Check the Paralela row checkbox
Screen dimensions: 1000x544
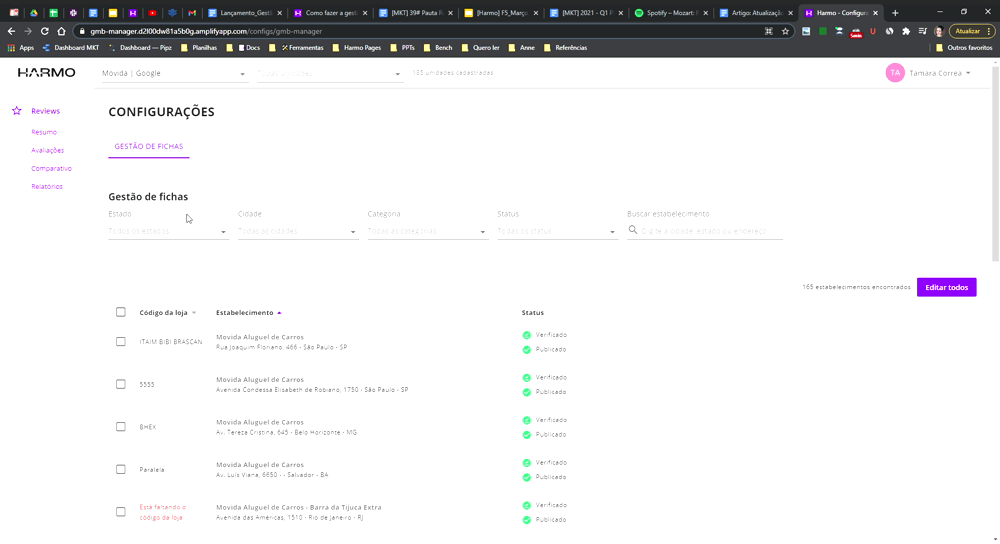click(121, 469)
